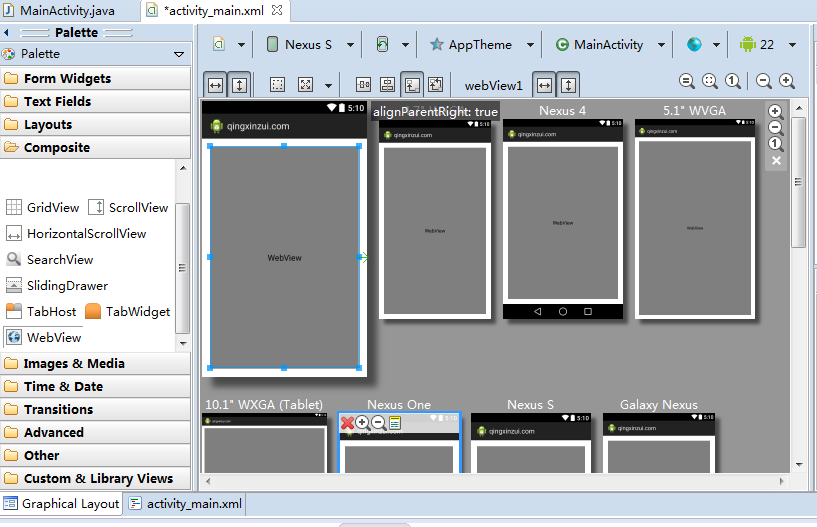817x527 pixels.
Task: Click the canvas zoom-in magnifier icon
Action: pyautogui.click(x=787, y=81)
